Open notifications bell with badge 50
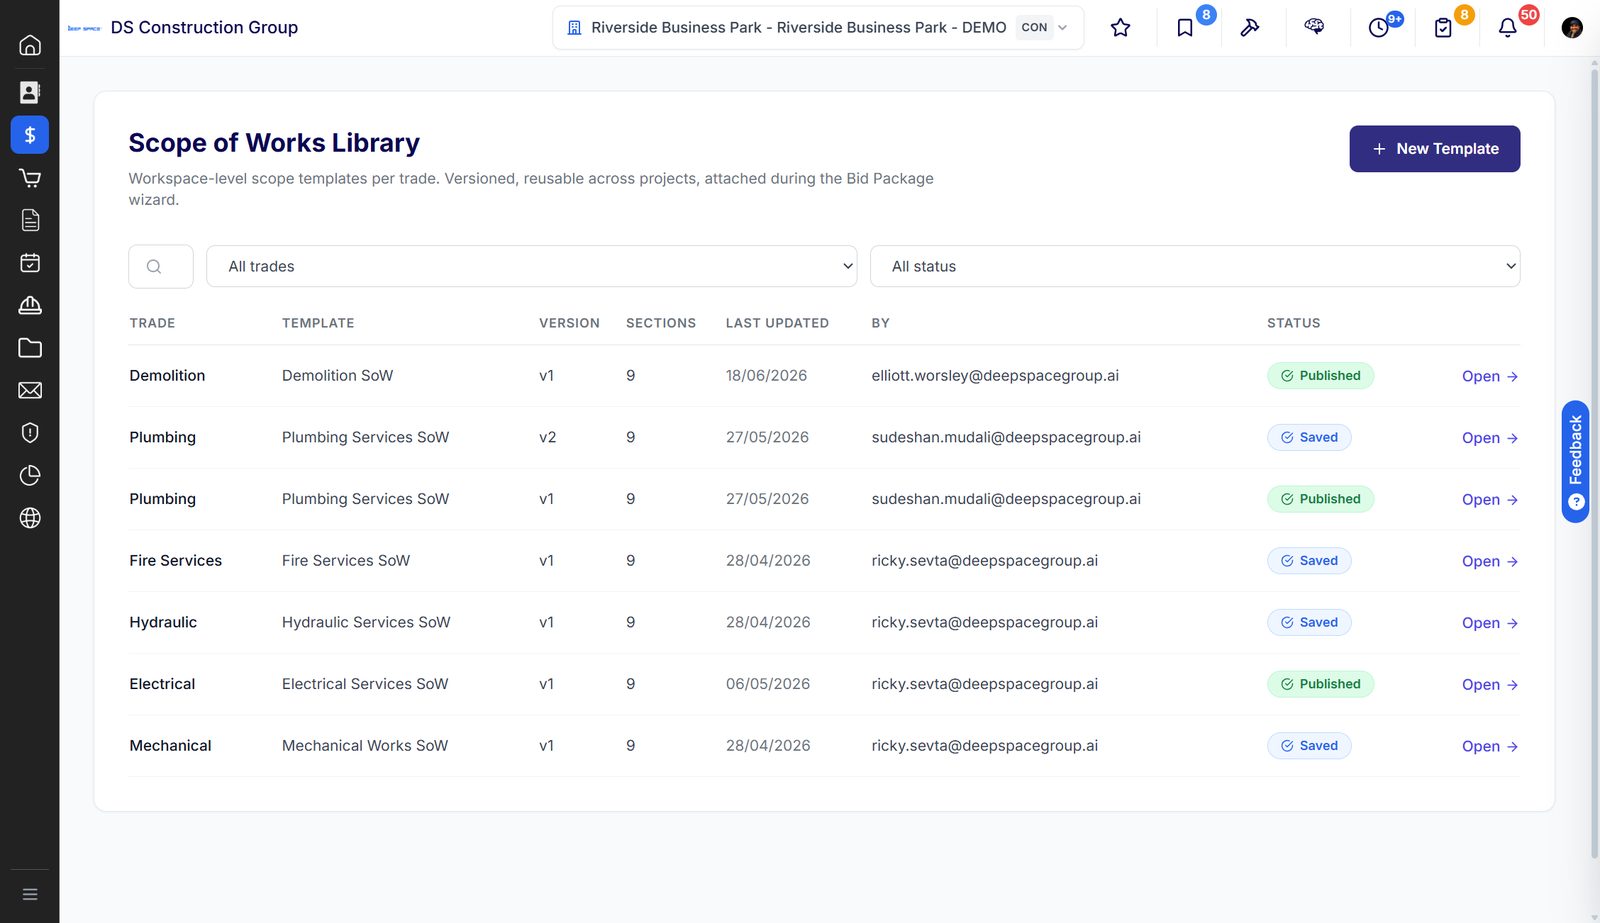1600x923 pixels. click(1508, 28)
